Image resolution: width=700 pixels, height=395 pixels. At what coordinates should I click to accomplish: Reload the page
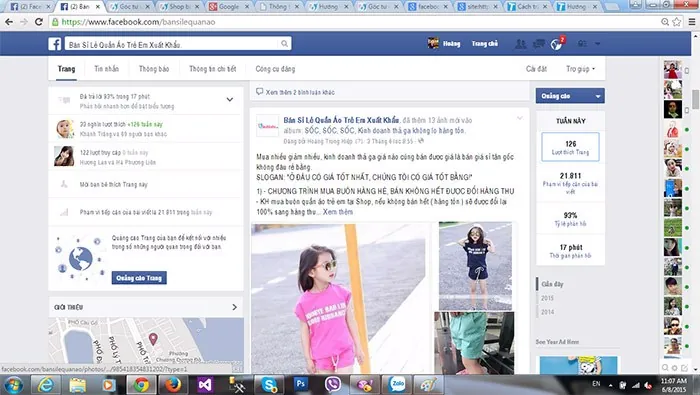(x=39, y=22)
